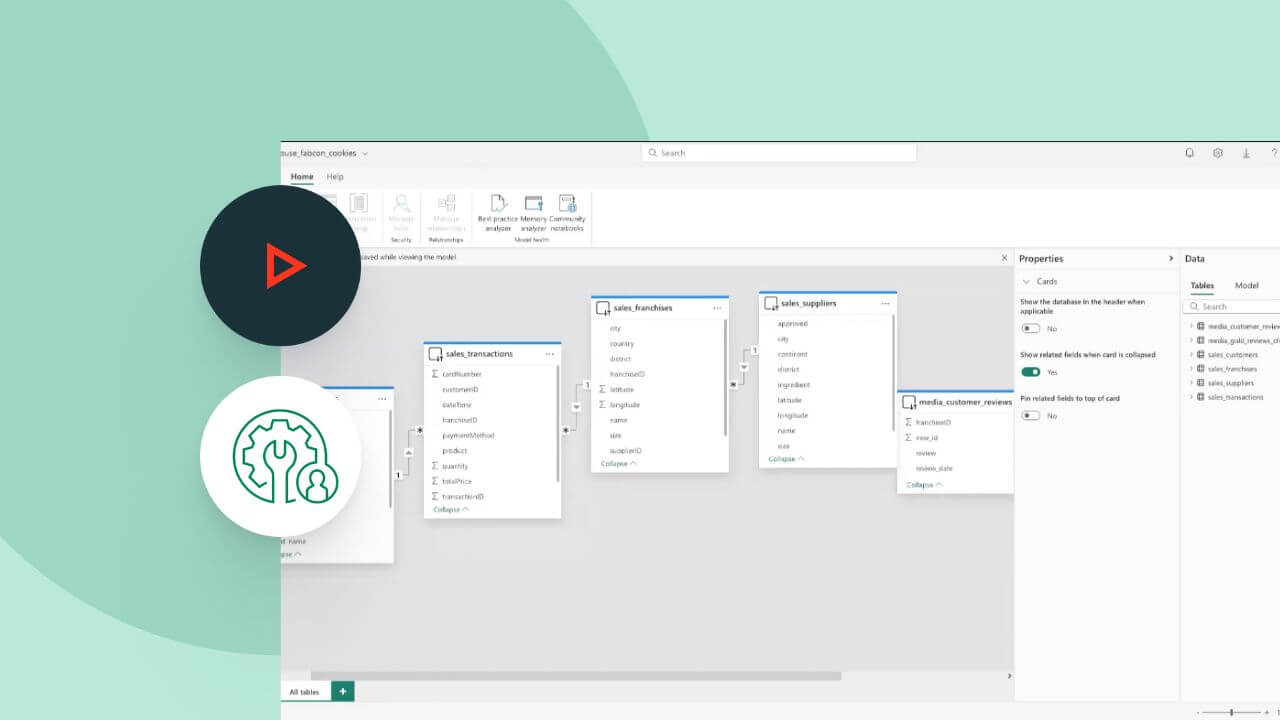Open the Help ribbon tab
The image size is (1280, 720).
[x=335, y=177]
